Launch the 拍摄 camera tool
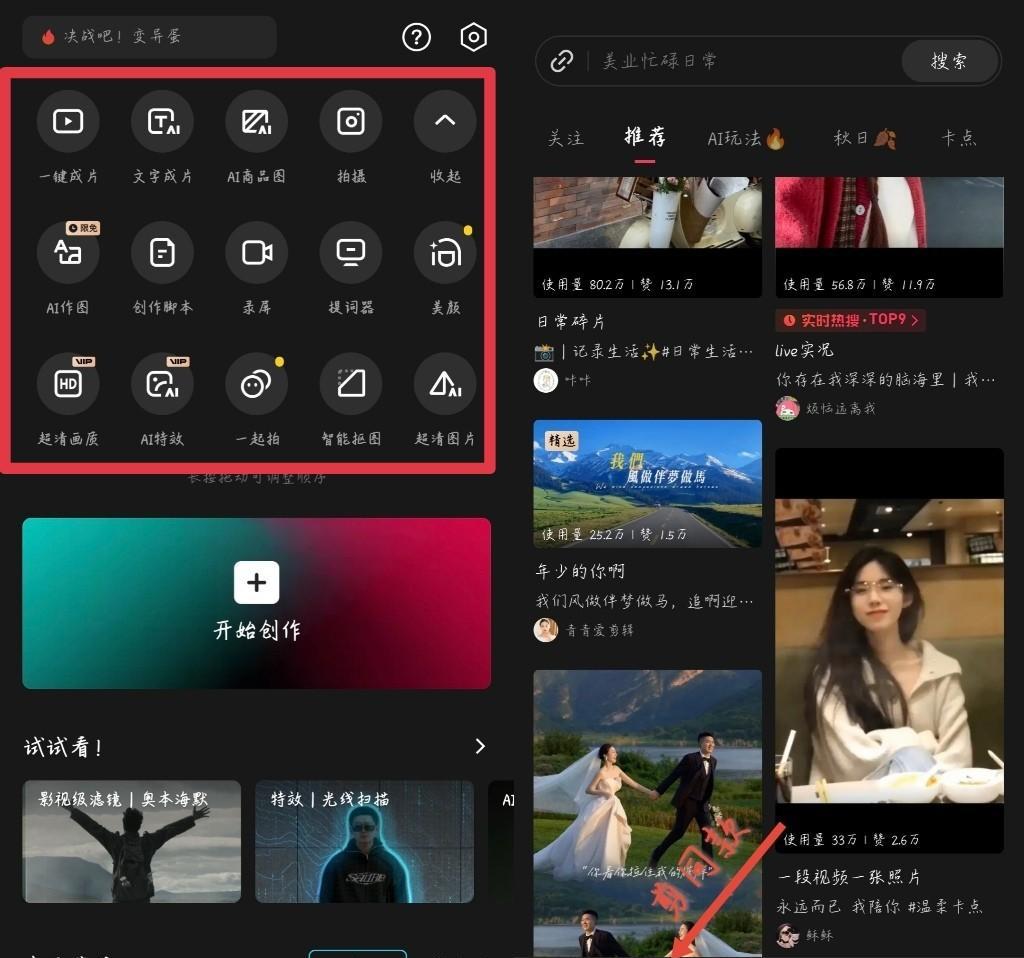The height and width of the screenshot is (958, 1024). (350, 121)
